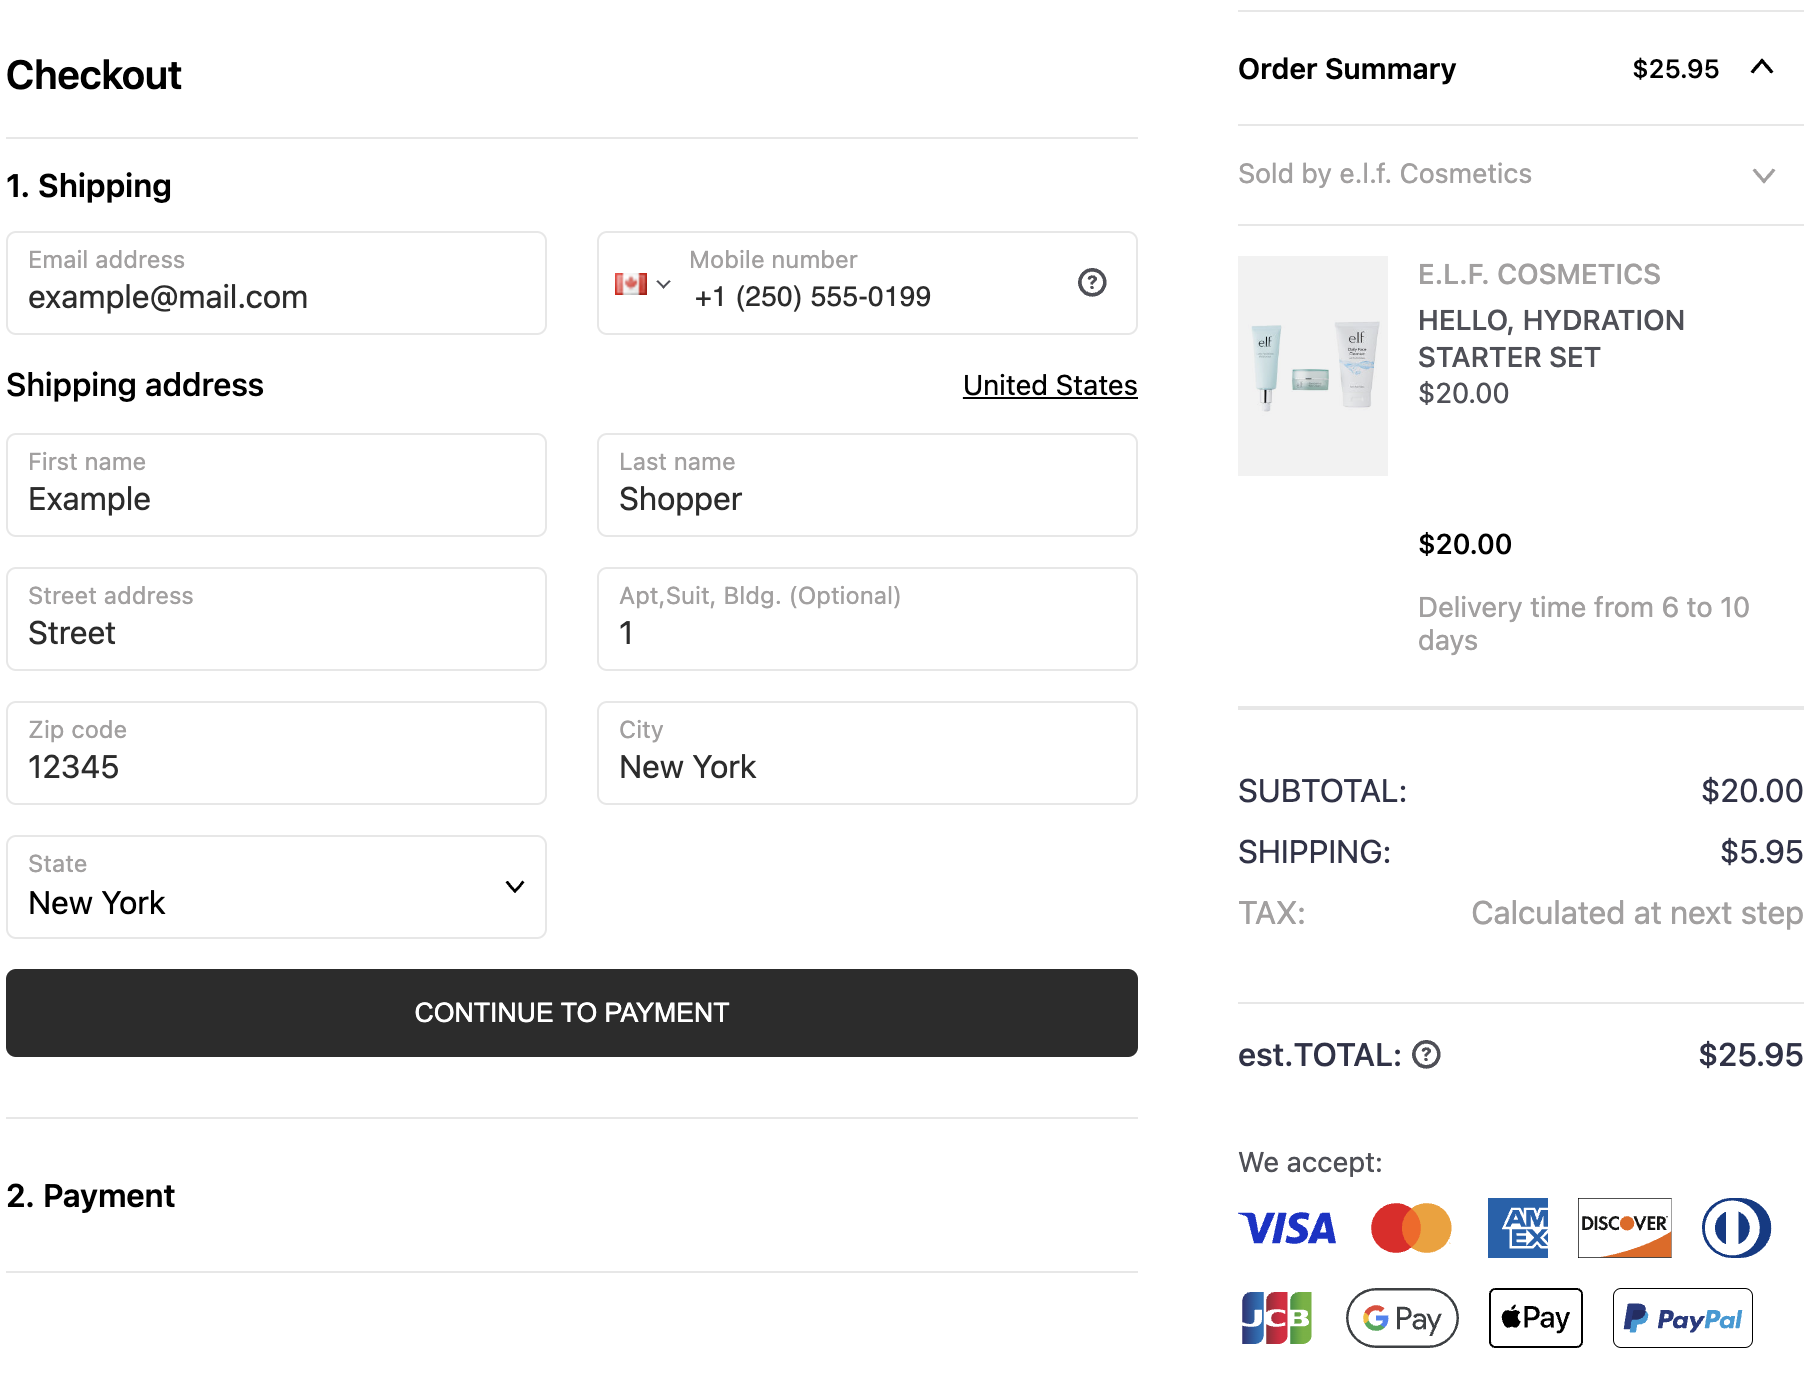Click the est. TOTAL help icon

click(x=1426, y=1055)
